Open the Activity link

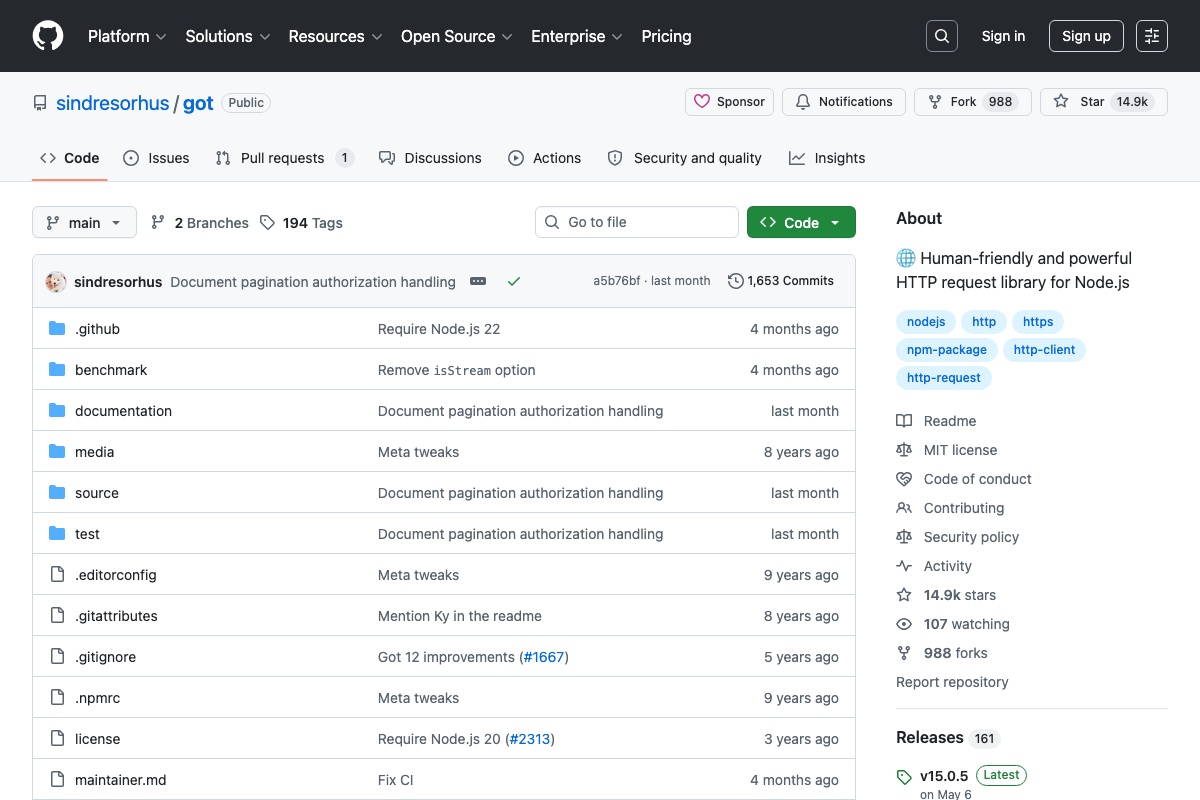[x=934, y=566]
